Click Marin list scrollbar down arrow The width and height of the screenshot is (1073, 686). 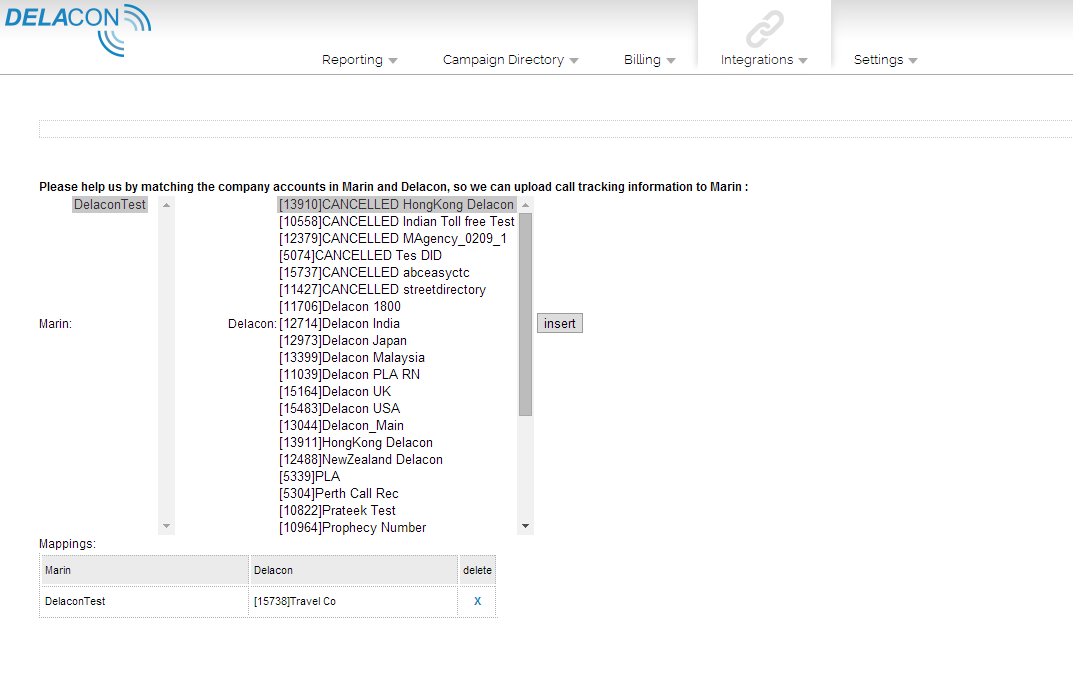tap(166, 526)
